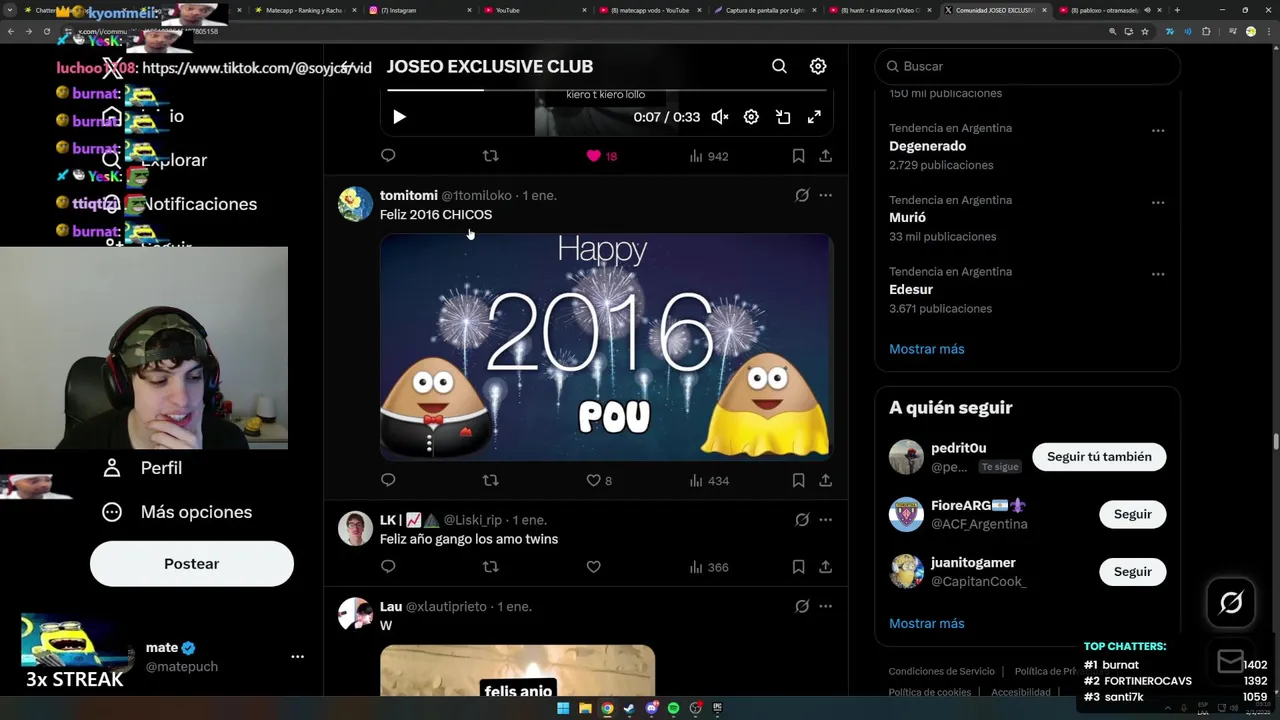Switch to the YouTube browser tab

[x=536, y=10]
